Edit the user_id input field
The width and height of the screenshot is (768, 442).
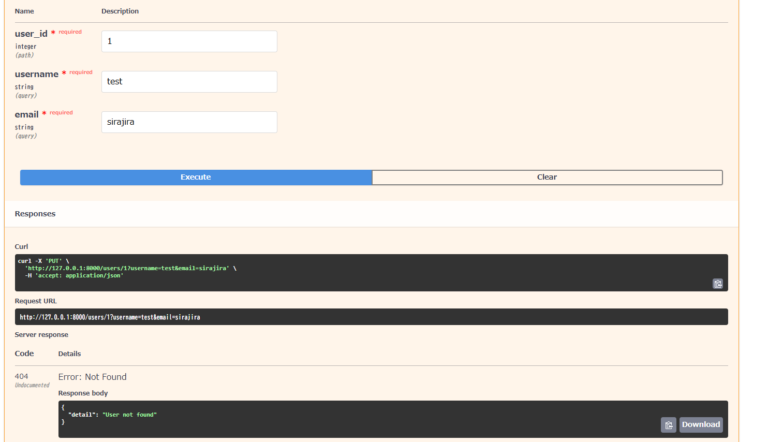(x=189, y=42)
